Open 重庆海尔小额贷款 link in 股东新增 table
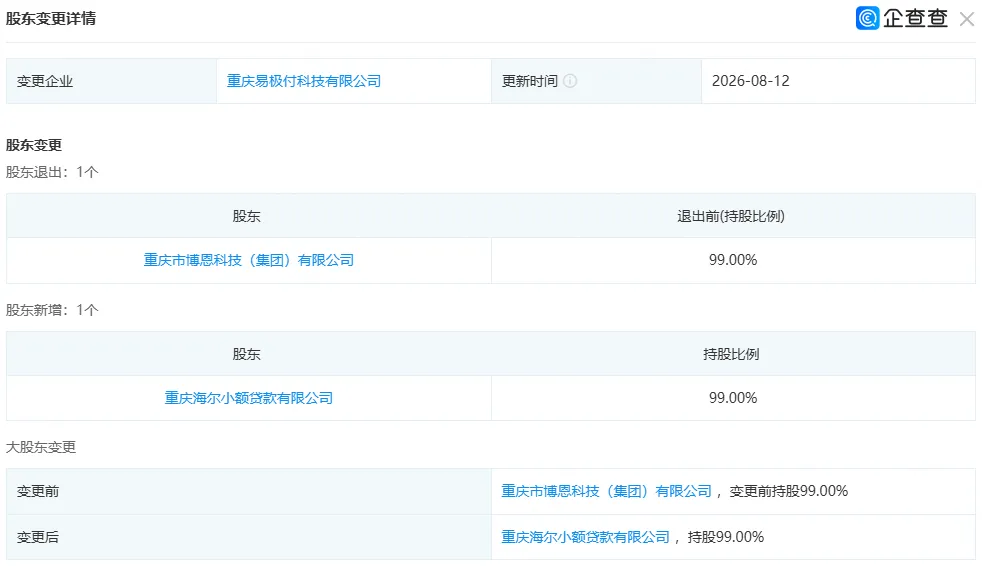 [249, 398]
